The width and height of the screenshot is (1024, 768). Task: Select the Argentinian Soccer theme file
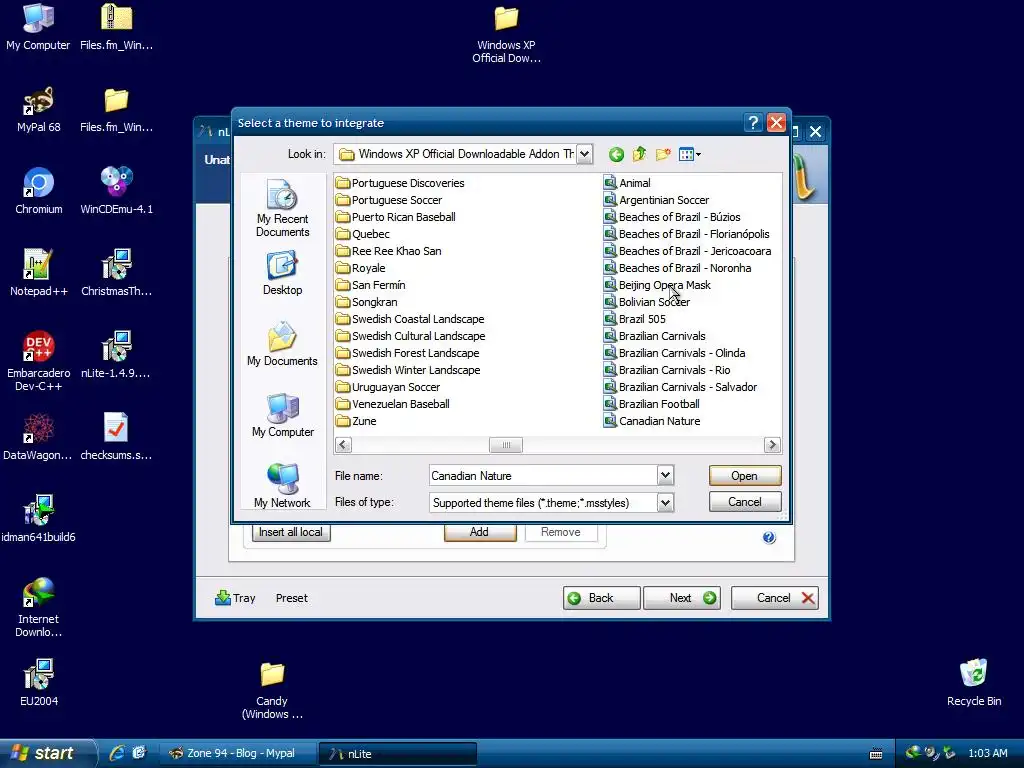[x=656, y=200]
